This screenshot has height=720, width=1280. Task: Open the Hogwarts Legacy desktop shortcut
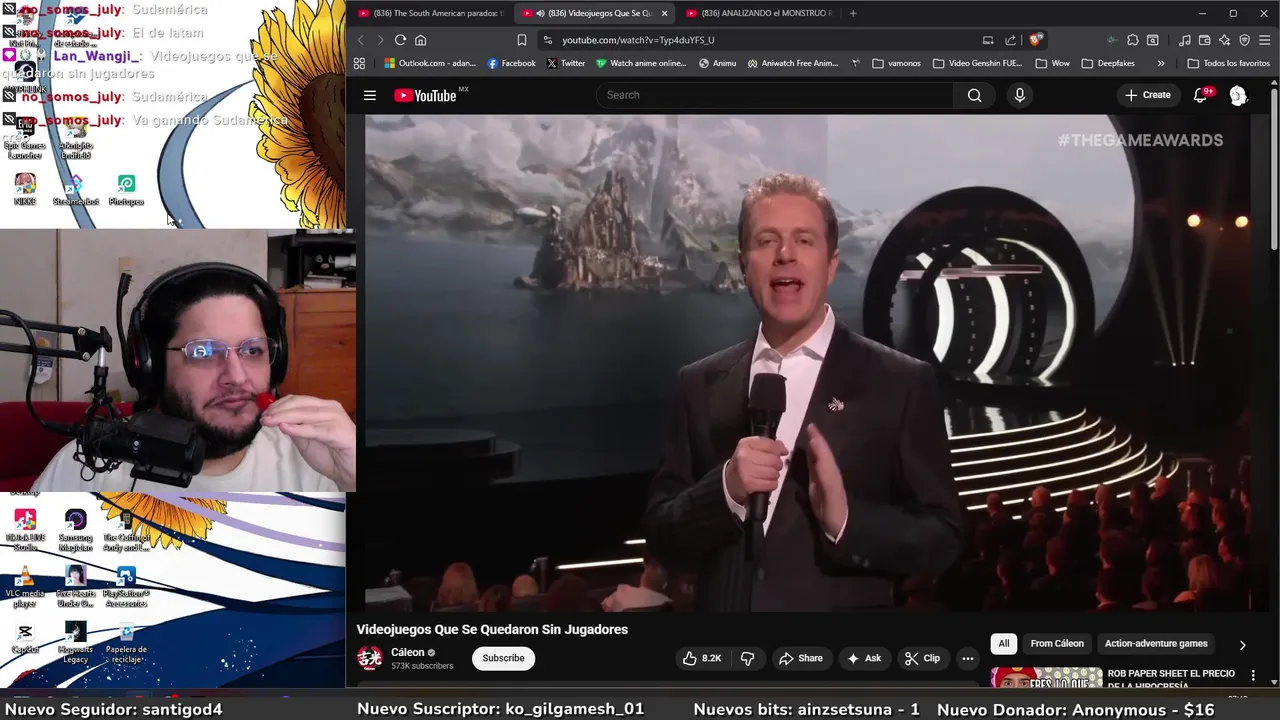tap(75, 643)
